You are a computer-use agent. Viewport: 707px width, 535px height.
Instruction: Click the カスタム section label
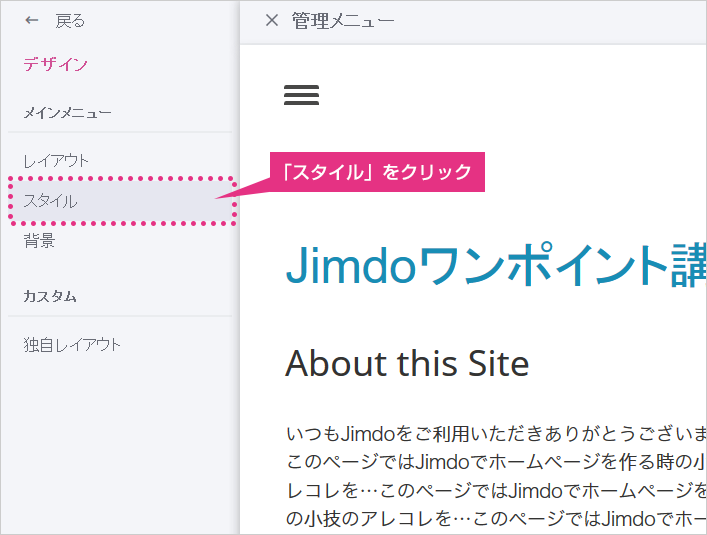click(50, 296)
